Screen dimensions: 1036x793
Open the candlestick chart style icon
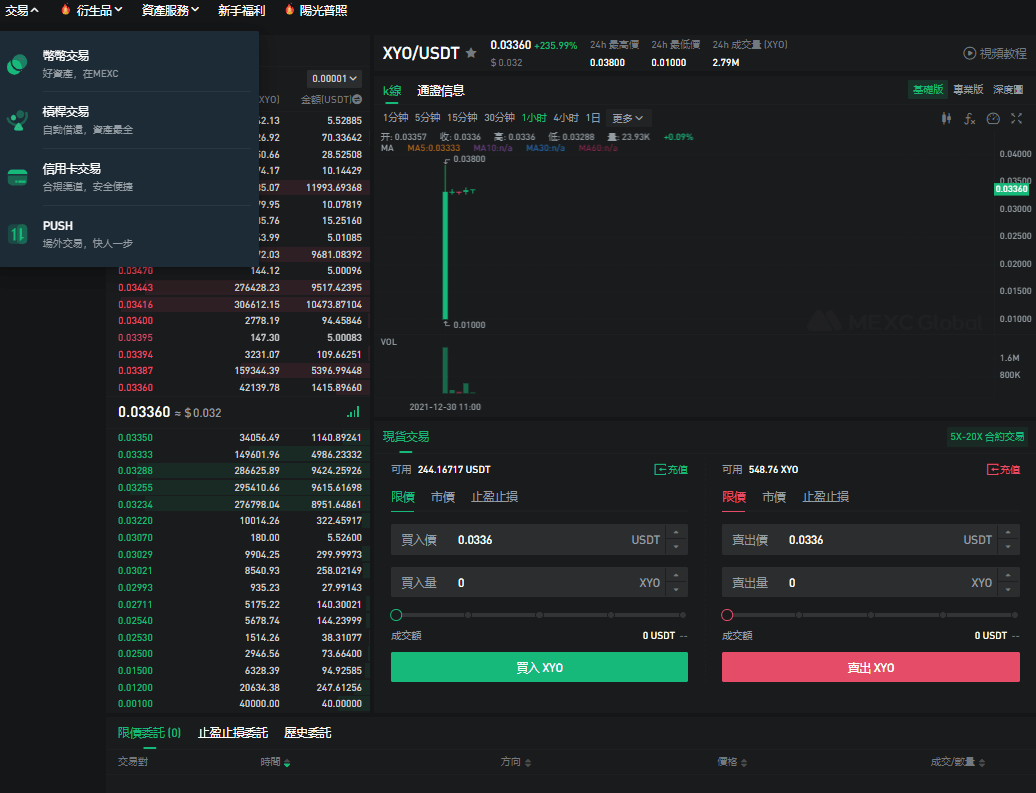(x=946, y=118)
